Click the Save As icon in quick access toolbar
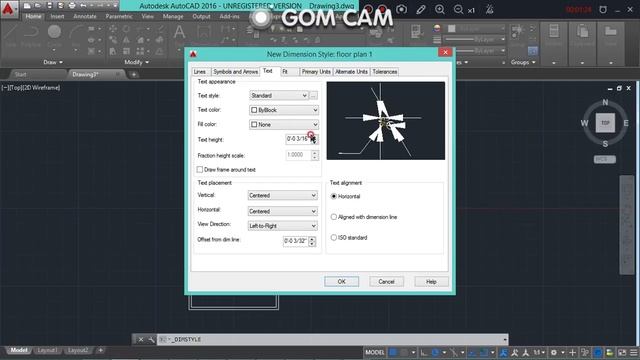 click(x=61, y=6)
